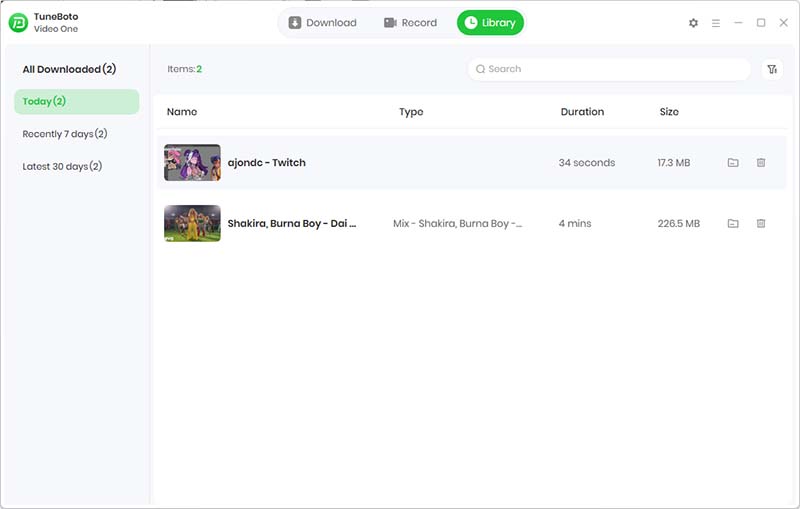Open settings via the gear icon
The width and height of the screenshot is (800, 509).
pyautogui.click(x=693, y=23)
